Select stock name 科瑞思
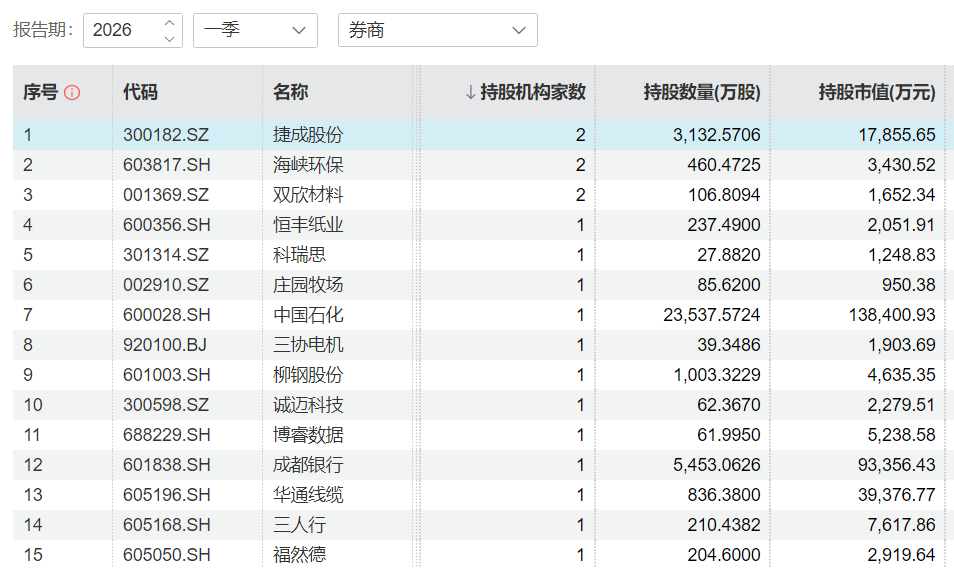This screenshot has height=568, width=954. (299, 255)
